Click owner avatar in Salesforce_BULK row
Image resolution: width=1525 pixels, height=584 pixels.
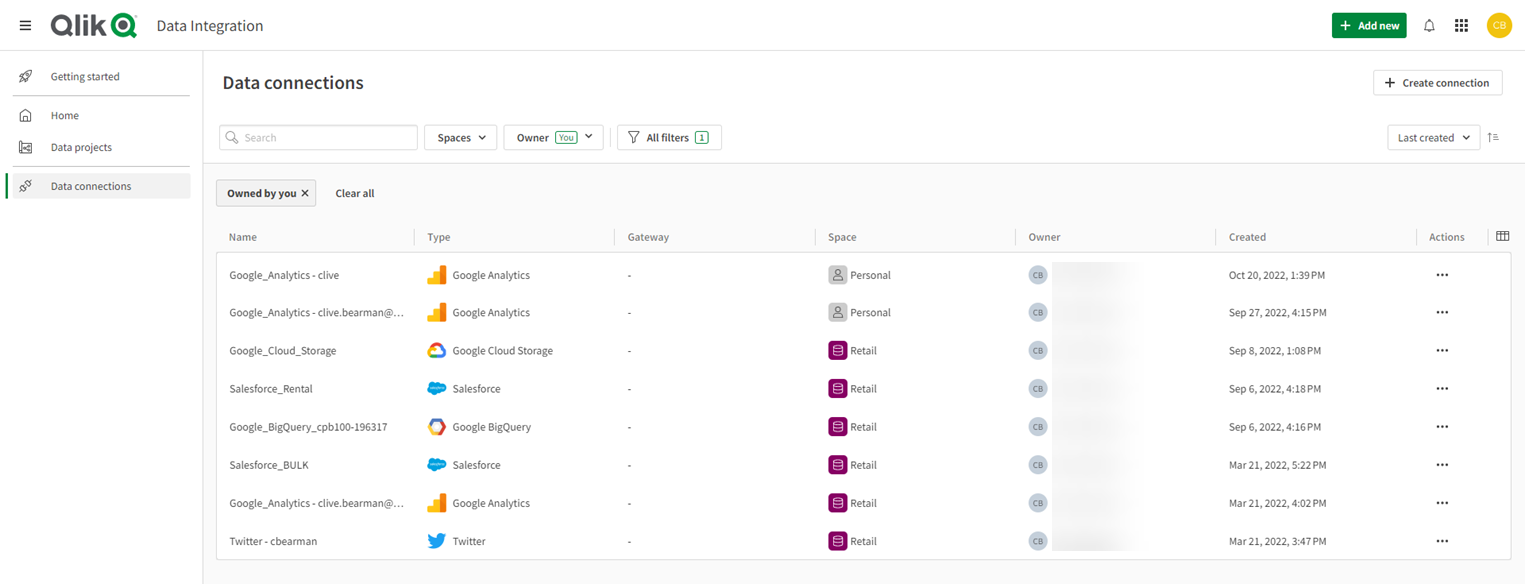point(1038,465)
